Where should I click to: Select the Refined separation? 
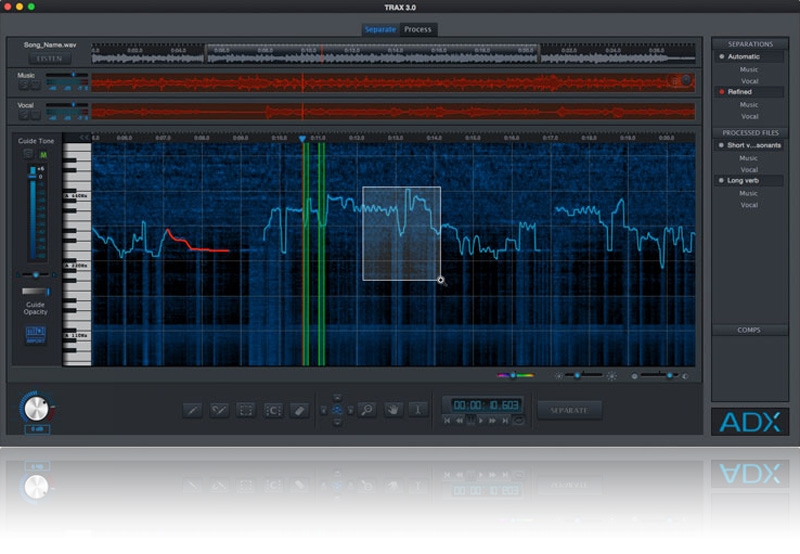[748, 92]
